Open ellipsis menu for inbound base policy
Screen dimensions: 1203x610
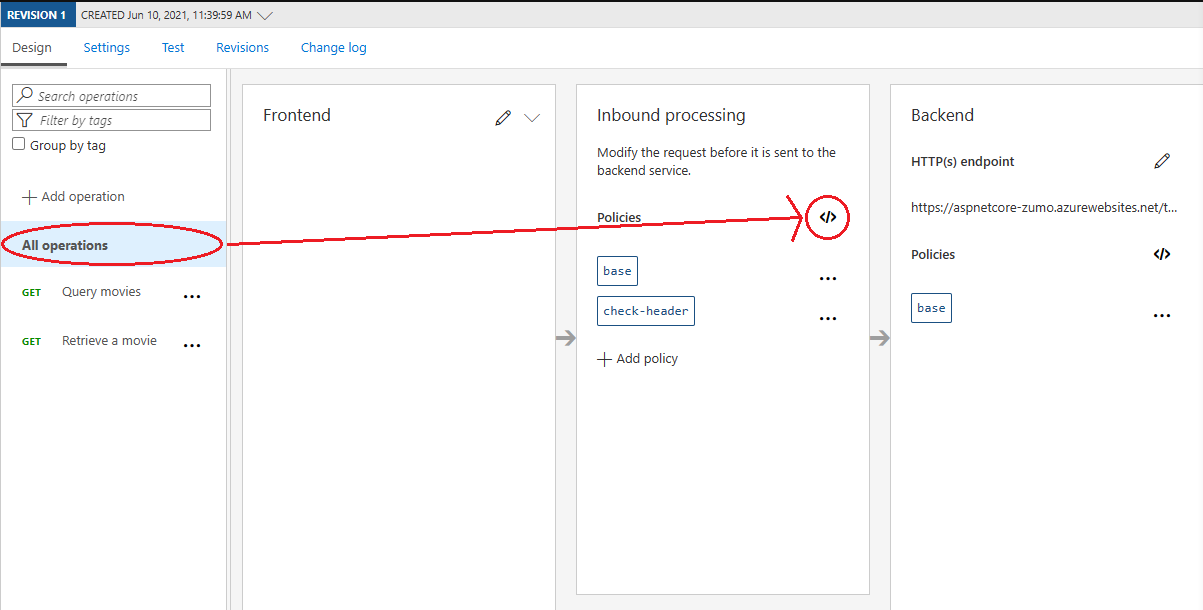click(x=828, y=279)
